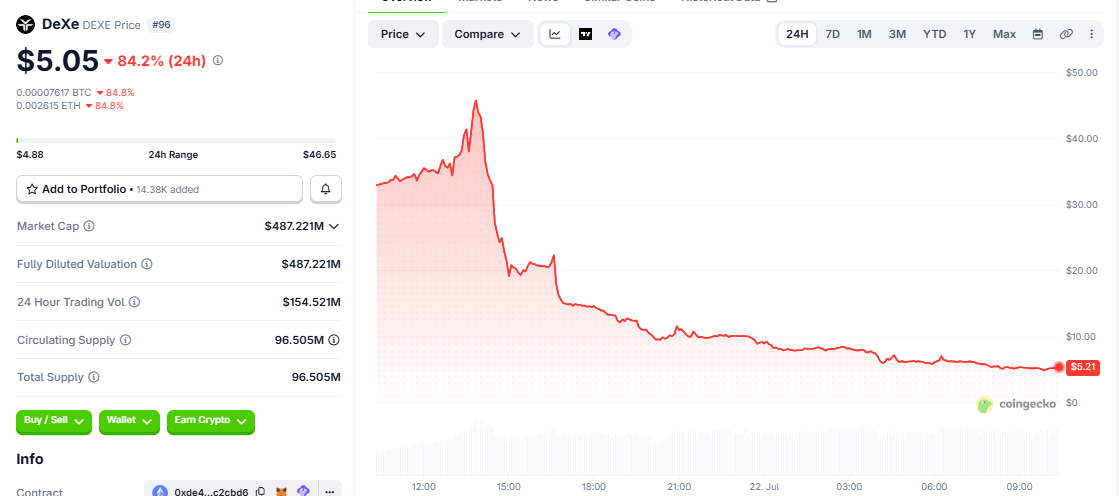This screenshot has width=1119, height=496.
Task: Click the Ethereum chain icon in Contract row
Action: tap(160, 492)
